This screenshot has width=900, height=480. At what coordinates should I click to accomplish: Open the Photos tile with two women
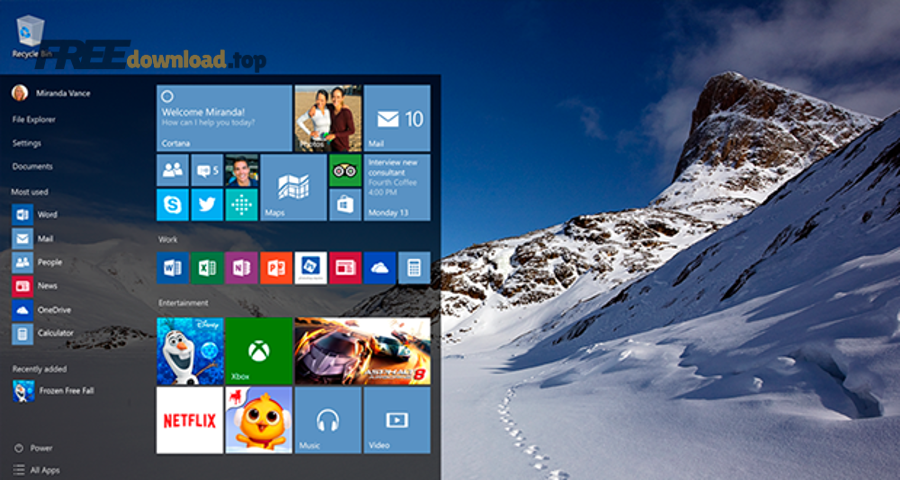tap(328, 118)
